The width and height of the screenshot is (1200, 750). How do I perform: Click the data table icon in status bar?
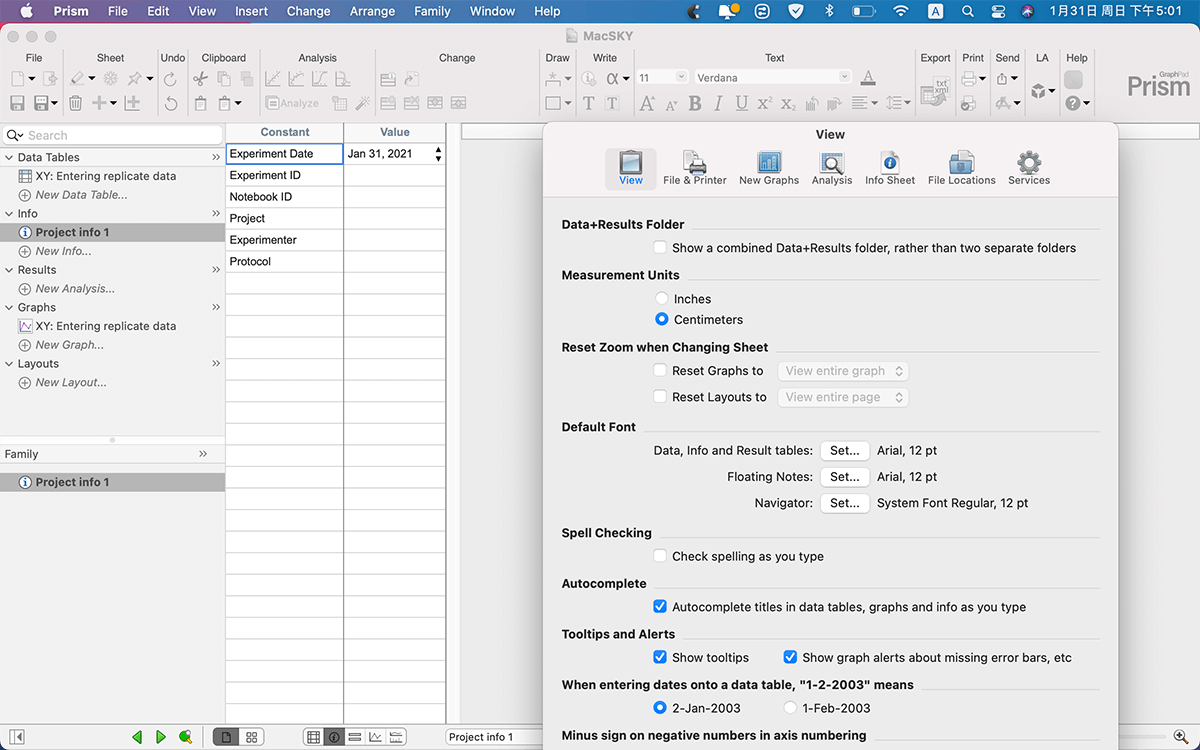tap(313, 737)
